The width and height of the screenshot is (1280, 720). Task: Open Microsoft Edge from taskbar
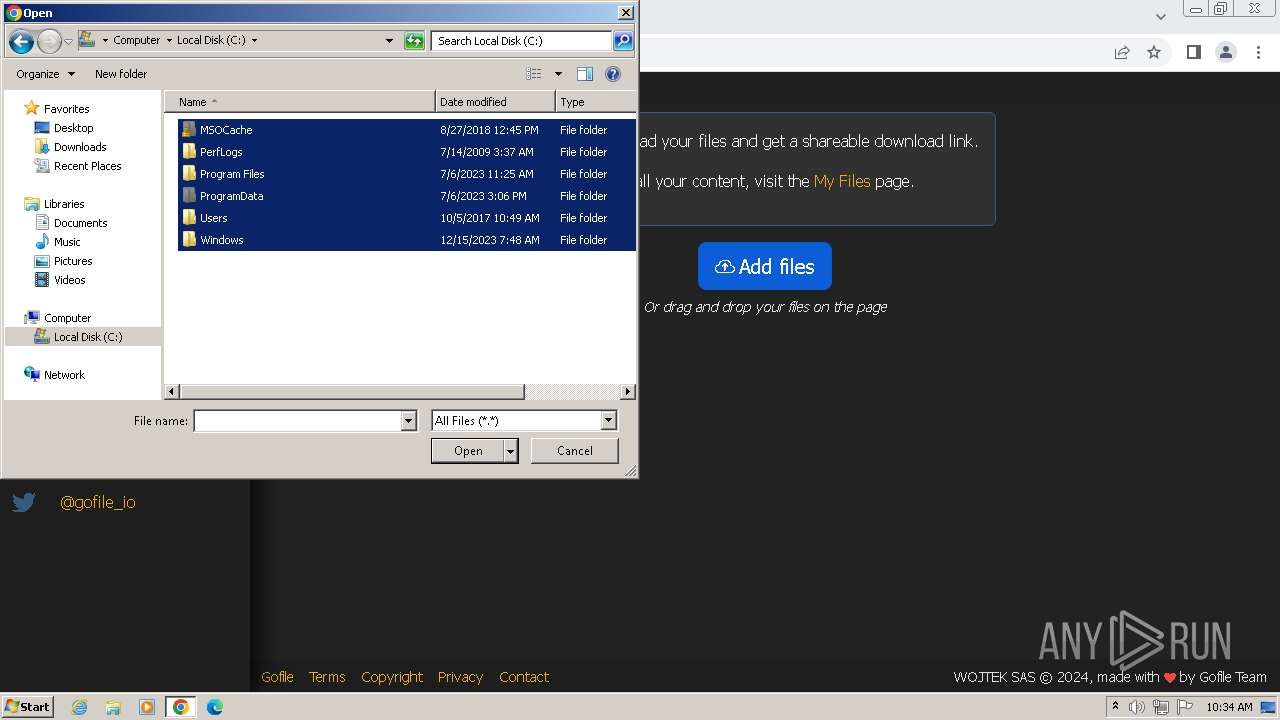[x=214, y=707]
